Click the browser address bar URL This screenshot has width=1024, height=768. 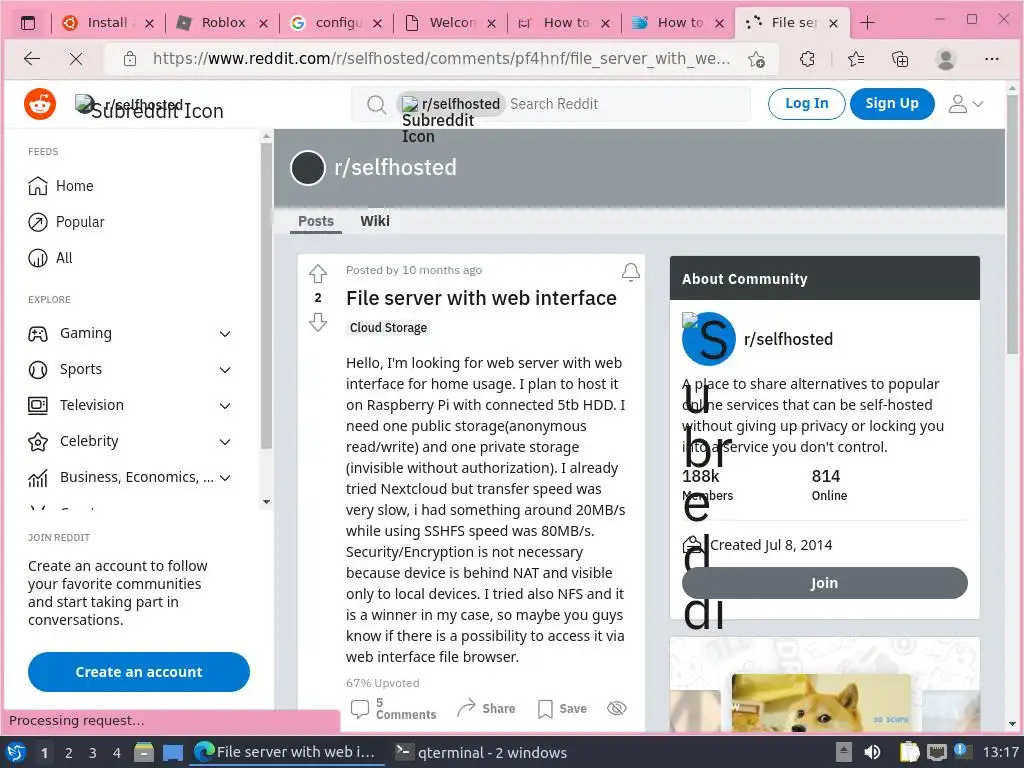(441, 59)
